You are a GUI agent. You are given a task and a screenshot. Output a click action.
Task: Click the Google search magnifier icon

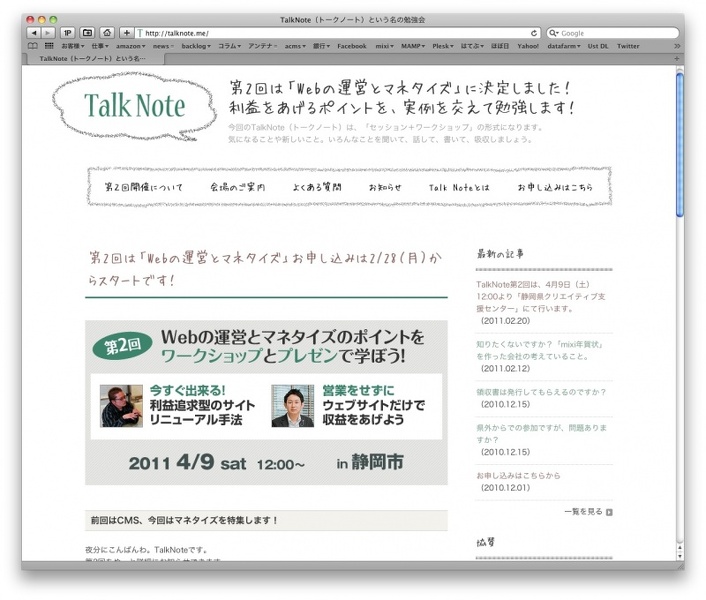pos(553,33)
